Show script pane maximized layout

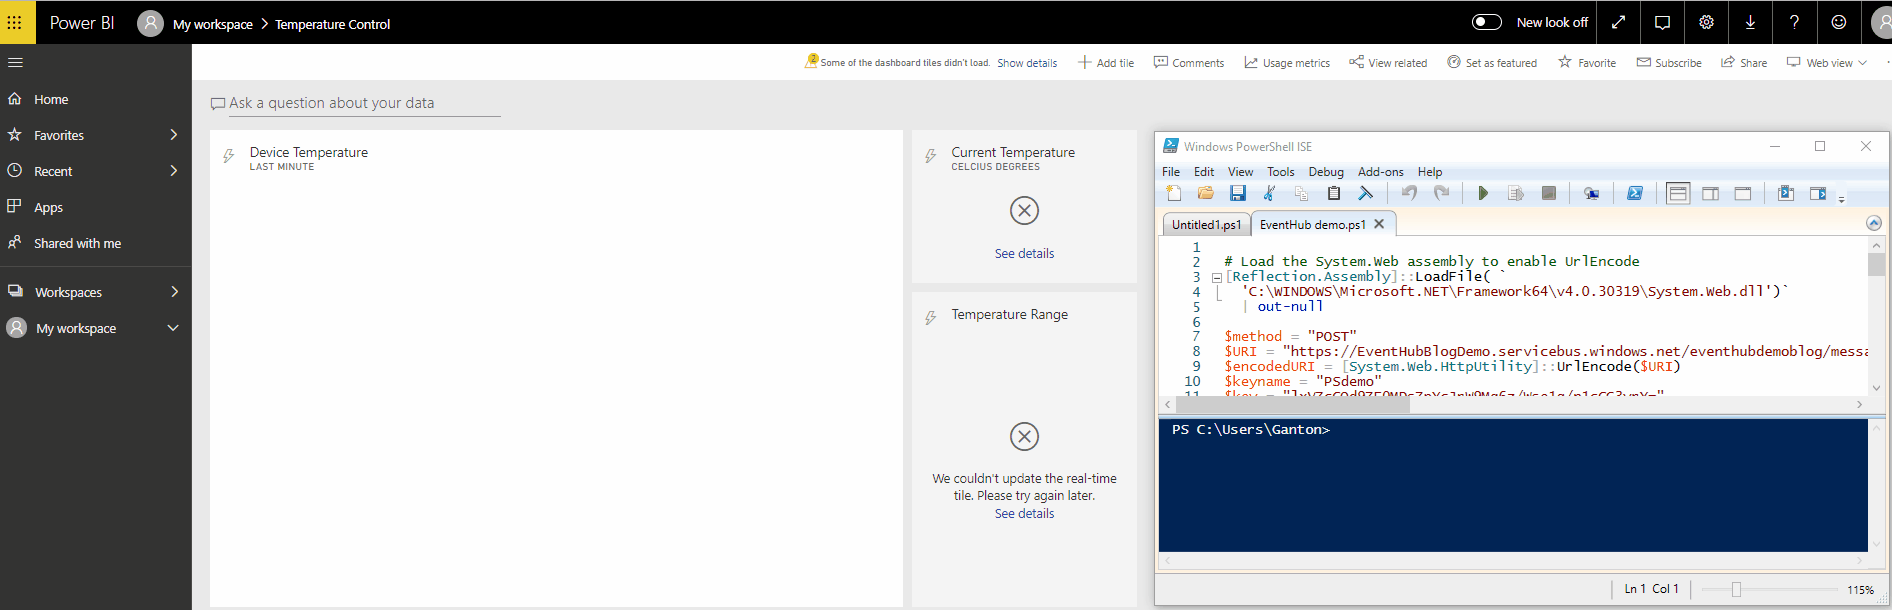pyautogui.click(x=1743, y=193)
